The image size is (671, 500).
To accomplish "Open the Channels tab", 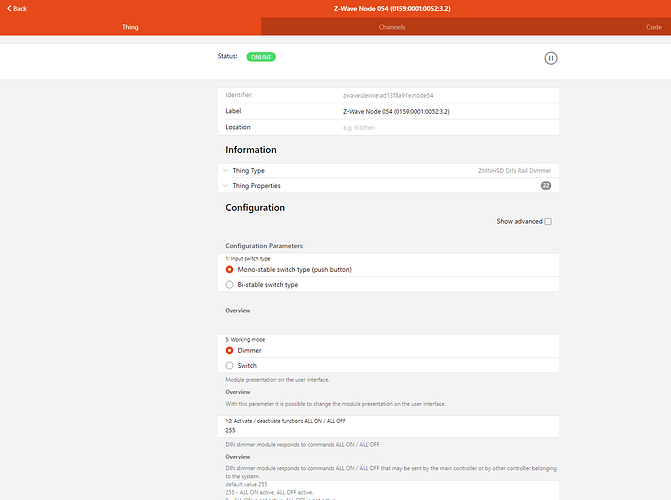I will point(392,27).
